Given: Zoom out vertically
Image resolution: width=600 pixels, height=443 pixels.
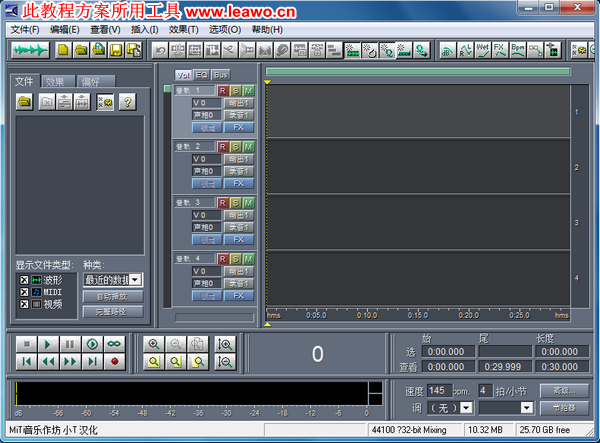Looking at the screenshot, I should [225, 362].
